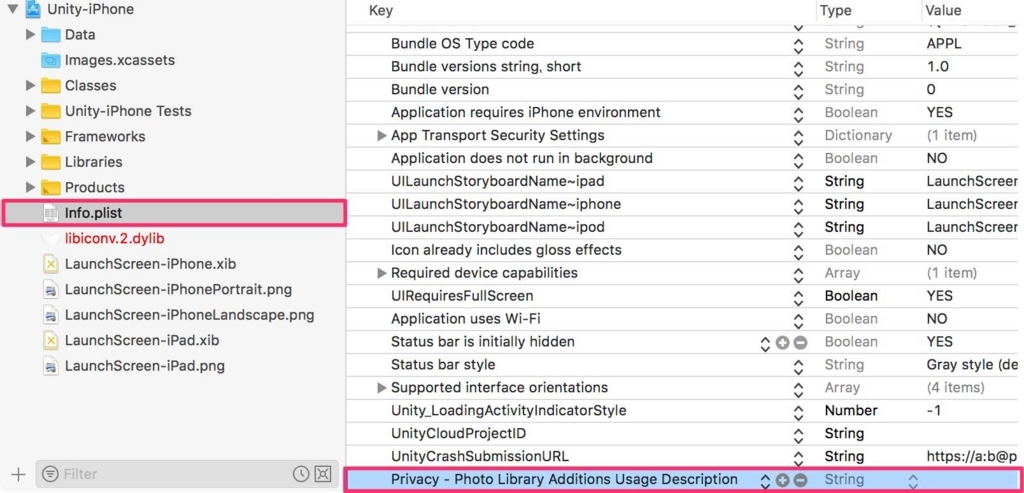Select Bundle versions string, short row
The height and width of the screenshot is (493, 1024).
coord(485,67)
